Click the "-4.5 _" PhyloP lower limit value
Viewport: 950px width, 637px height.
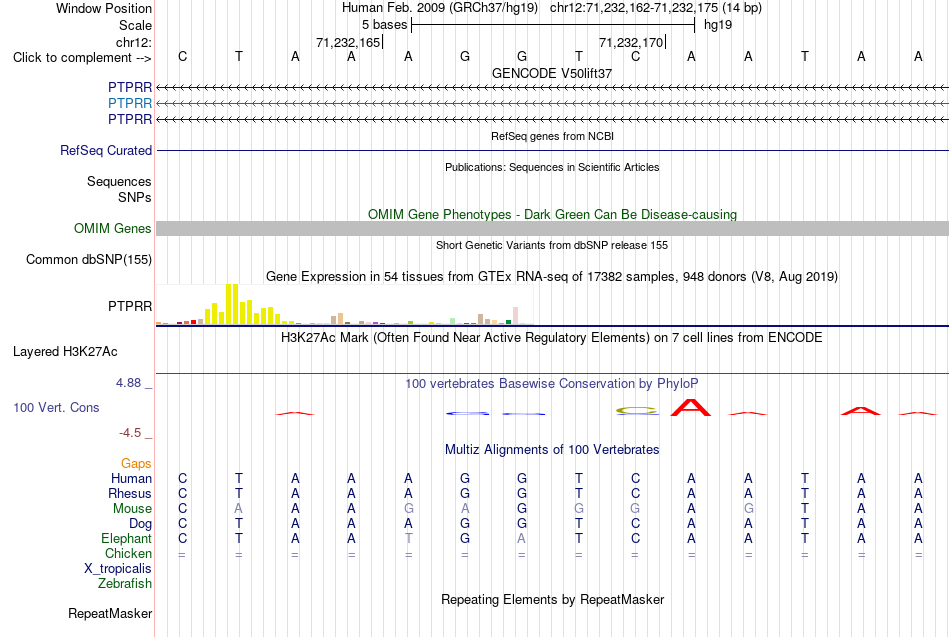pos(135,433)
